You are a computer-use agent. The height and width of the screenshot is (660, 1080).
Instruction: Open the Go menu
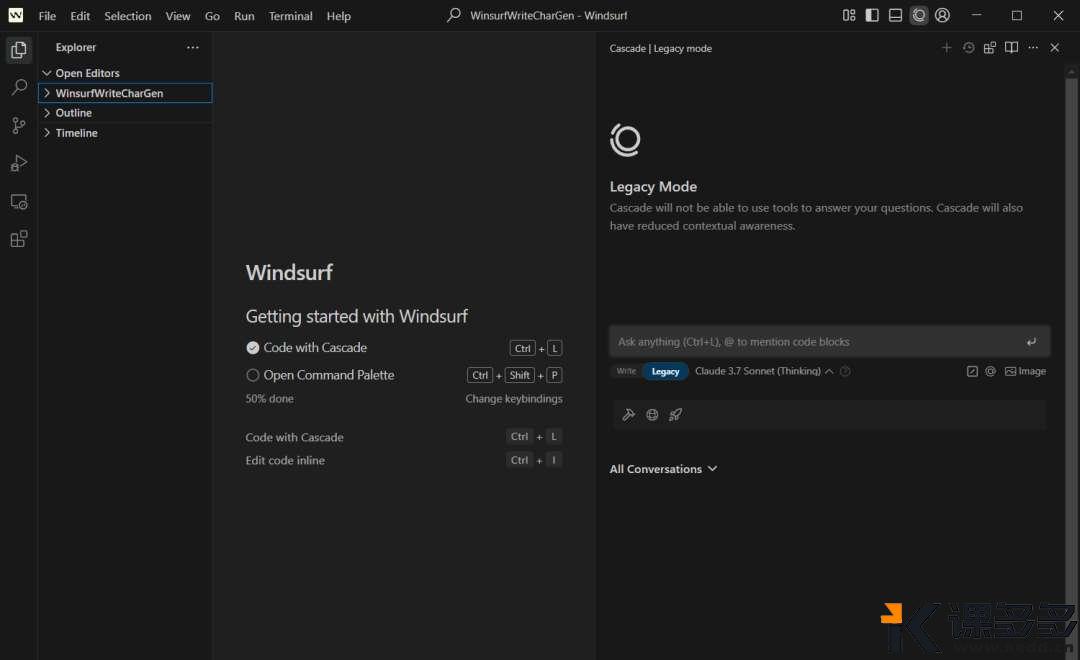212,16
